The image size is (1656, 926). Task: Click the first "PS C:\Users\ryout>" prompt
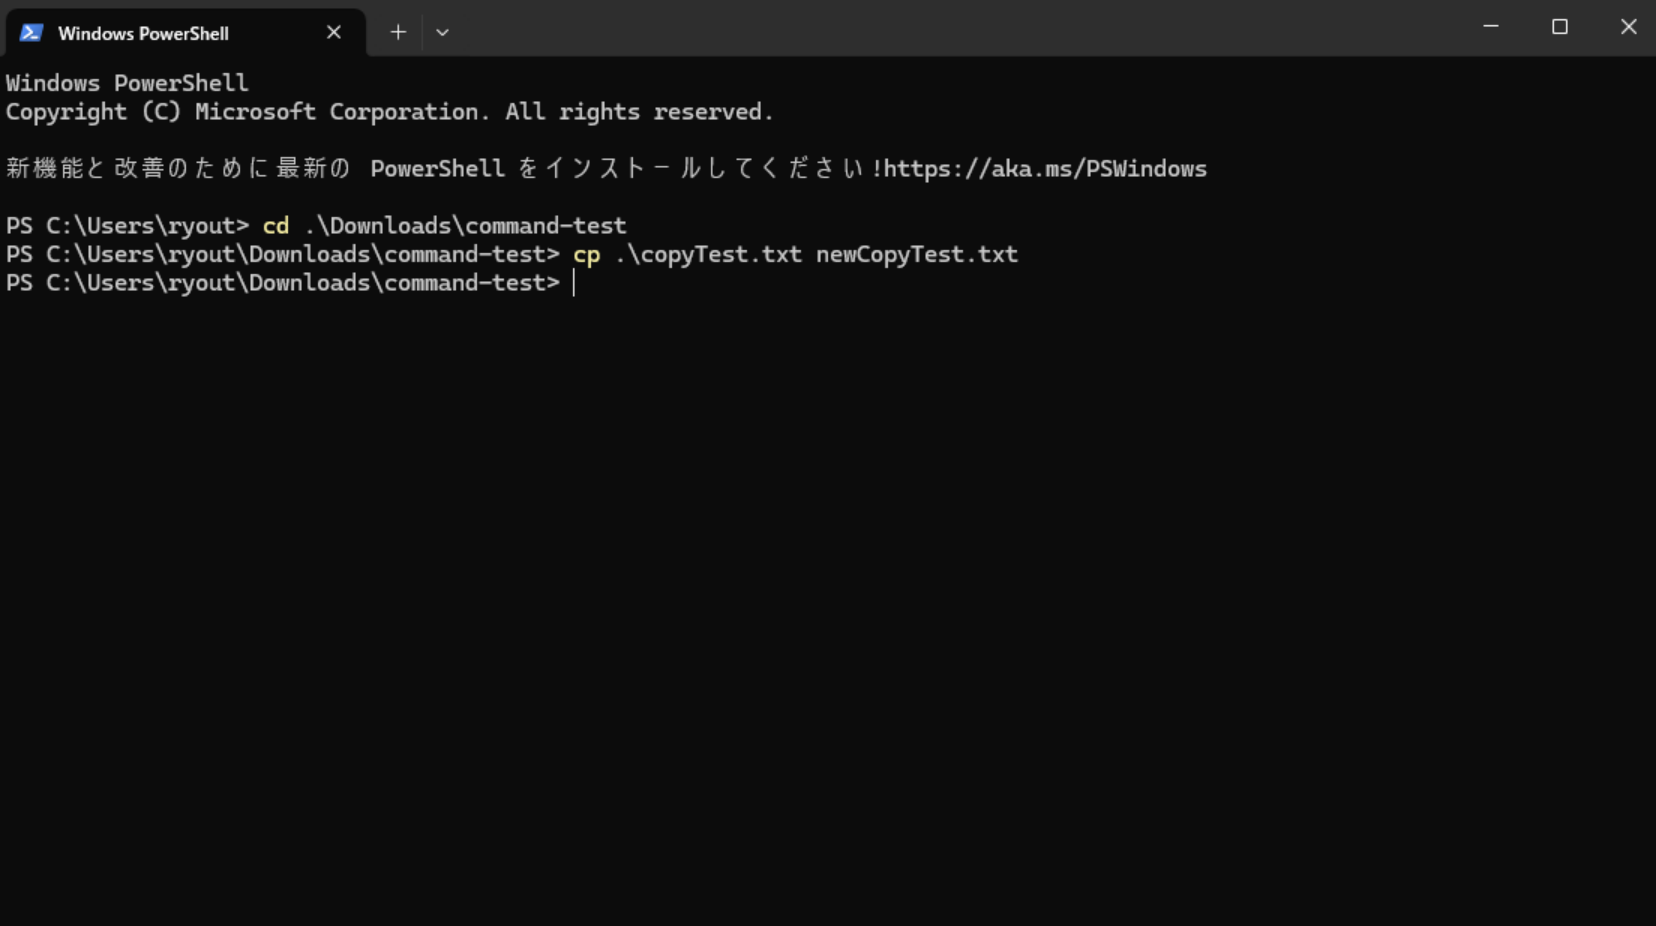click(x=127, y=226)
